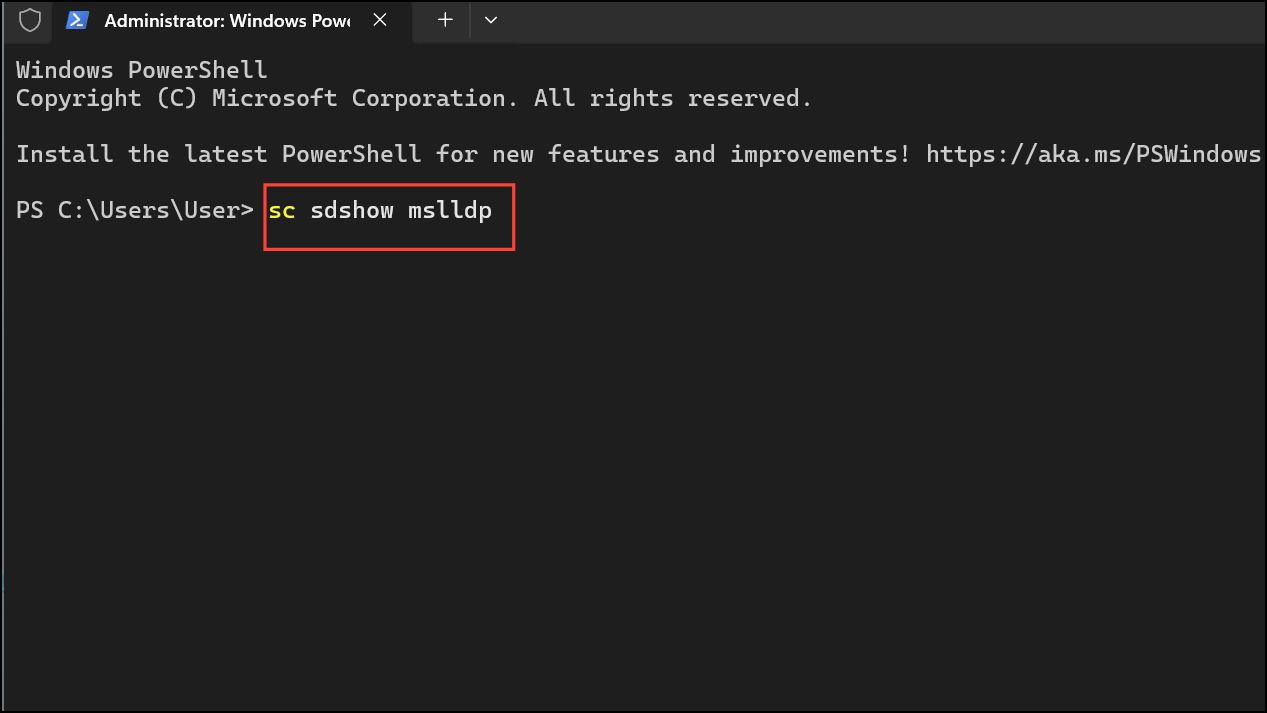Place the cursor after 'mslldp'

(497, 210)
